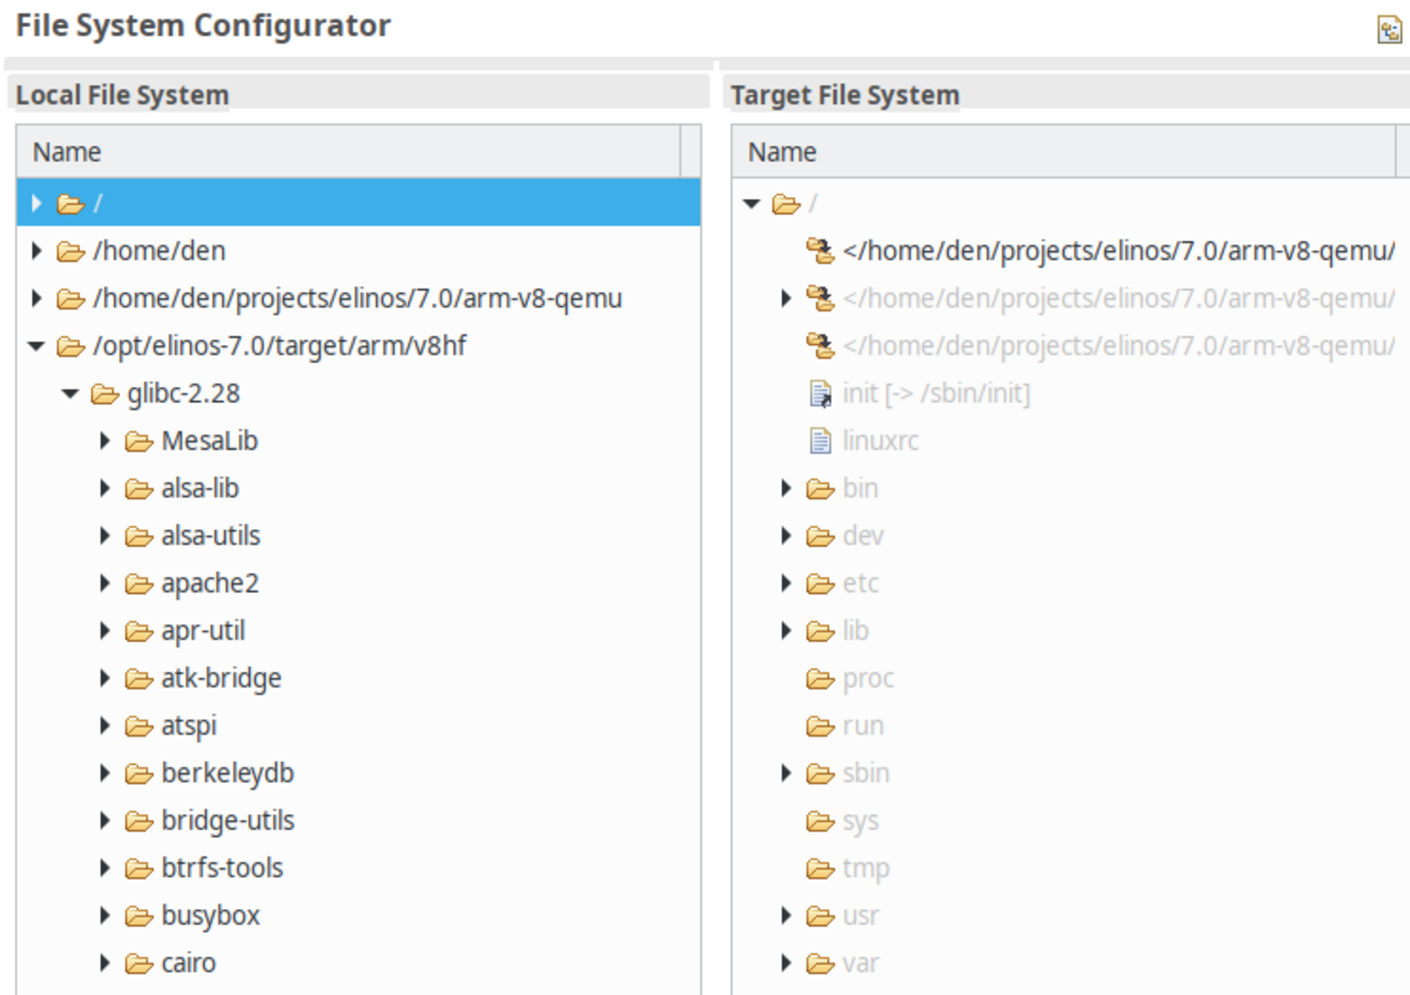1410x995 pixels.
Task: Select the var directory in Target tree
Action: (862, 962)
